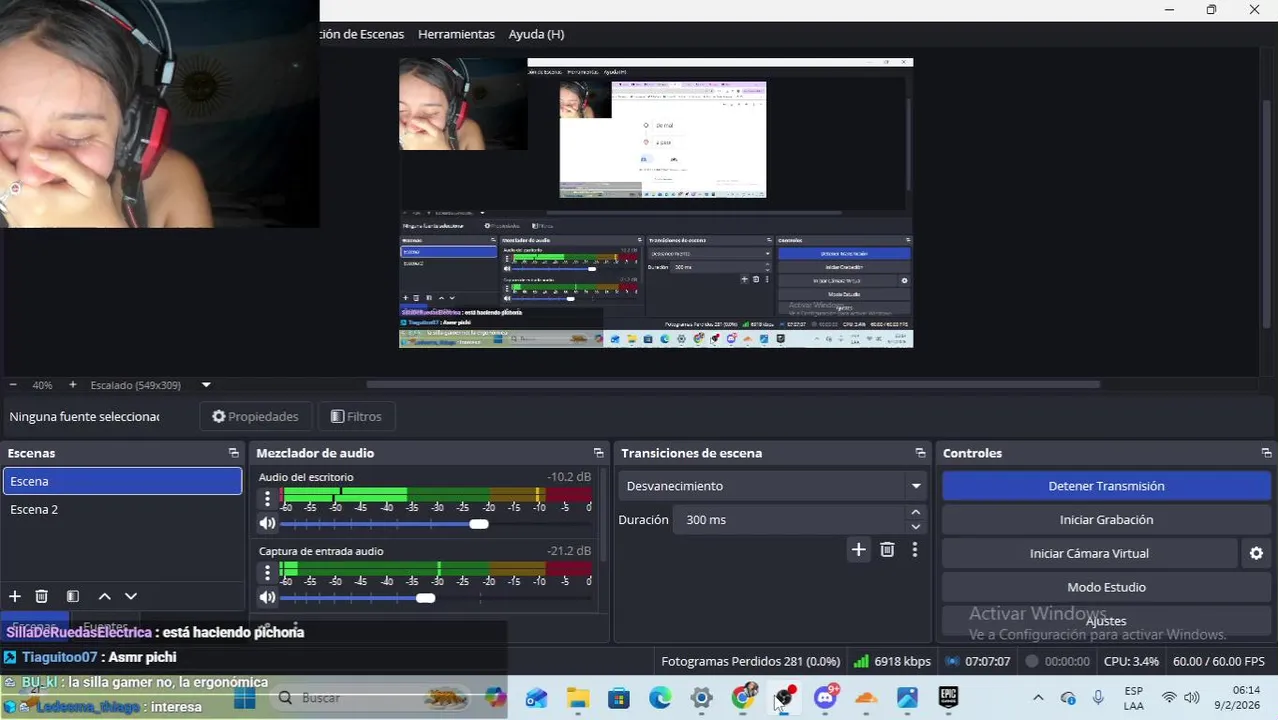
Task: Undock the Transiciones de escena panel
Action: (920, 453)
